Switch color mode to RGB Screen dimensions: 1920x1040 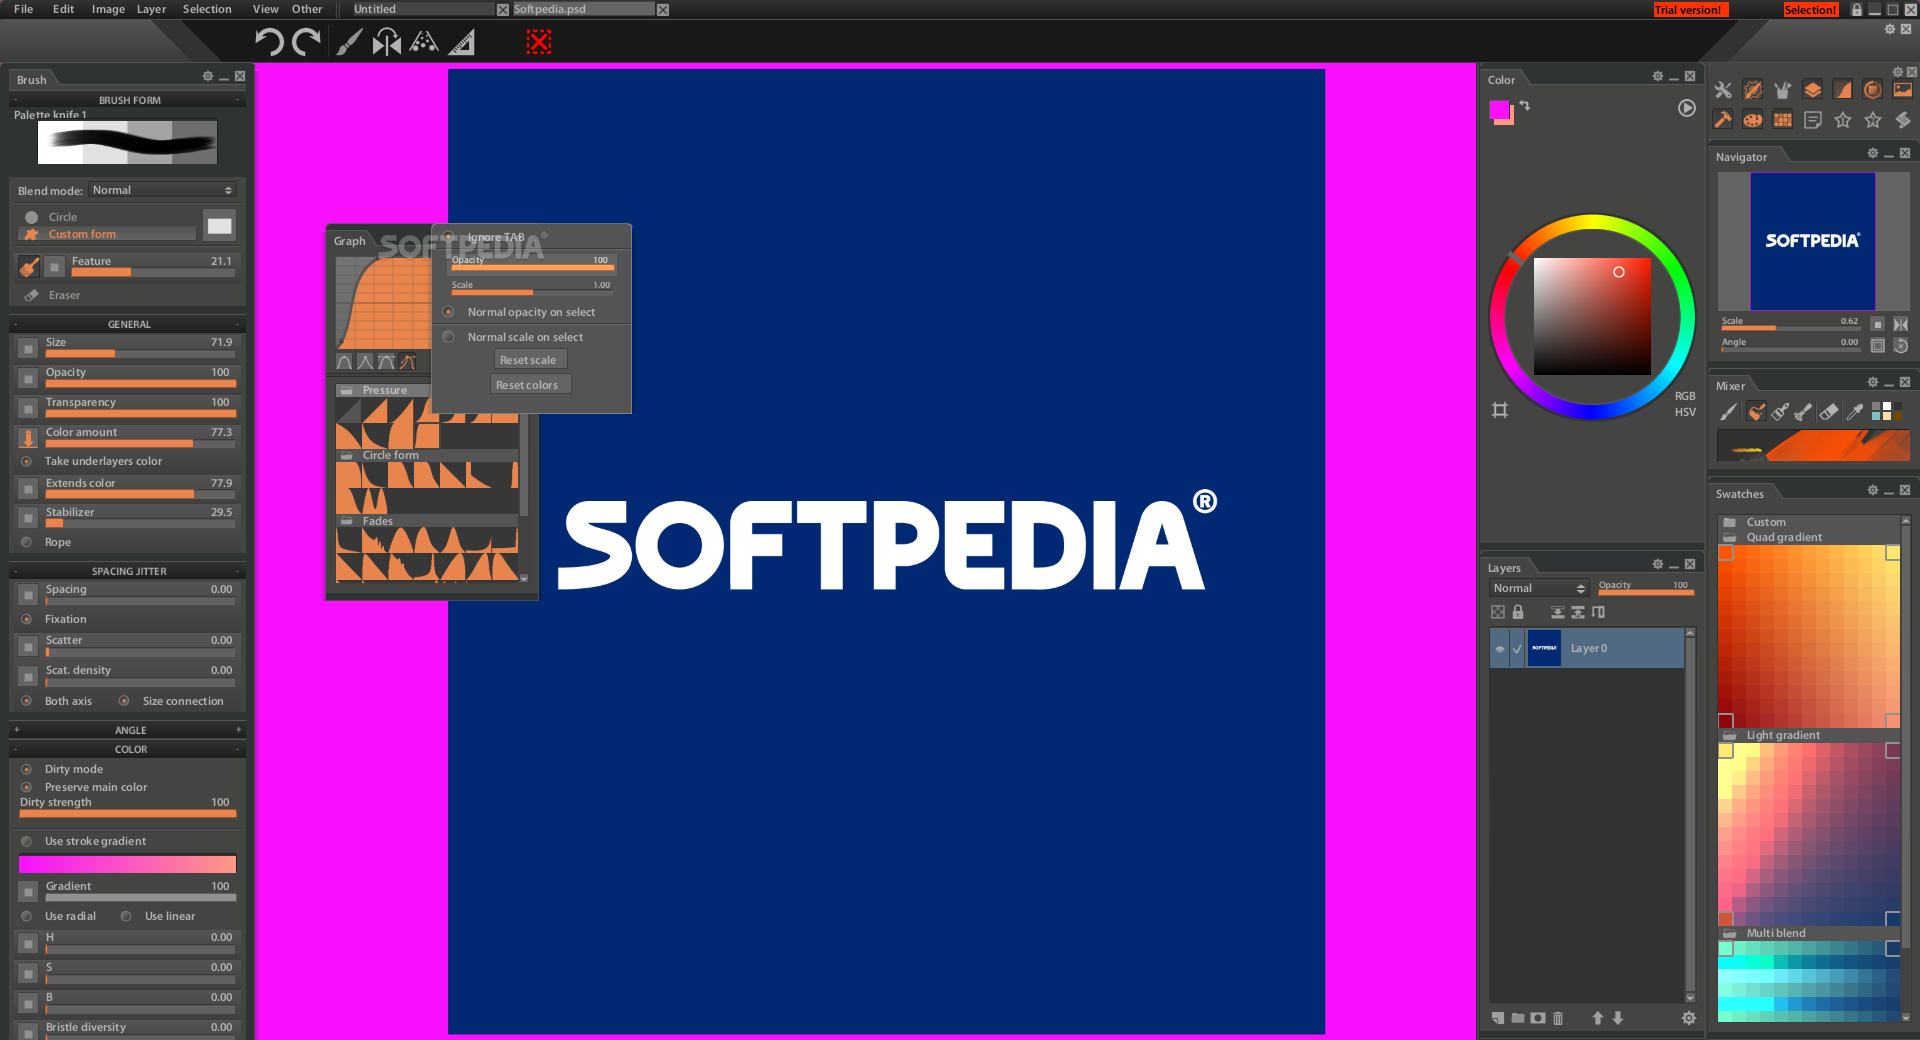click(x=1685, y=396)
